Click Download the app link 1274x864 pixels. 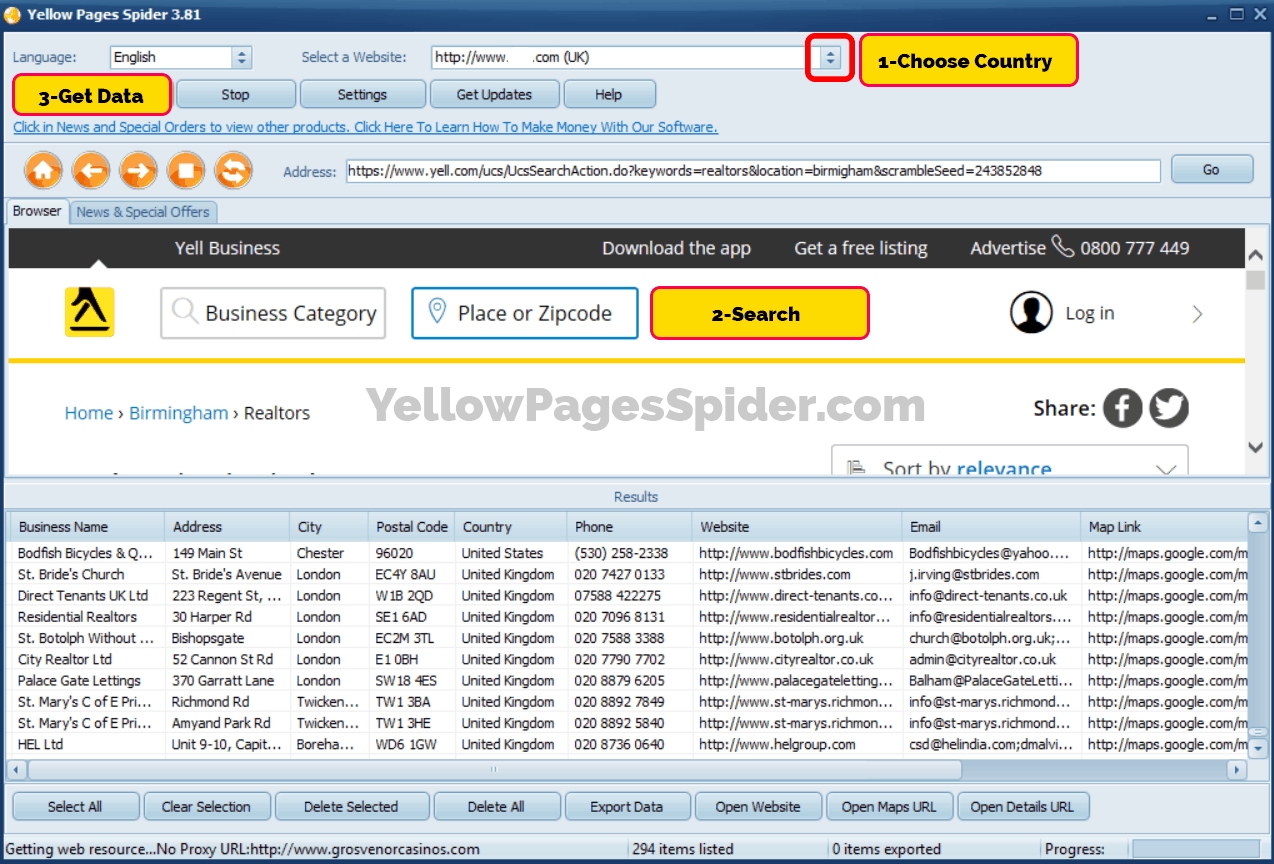click(676, 248)
